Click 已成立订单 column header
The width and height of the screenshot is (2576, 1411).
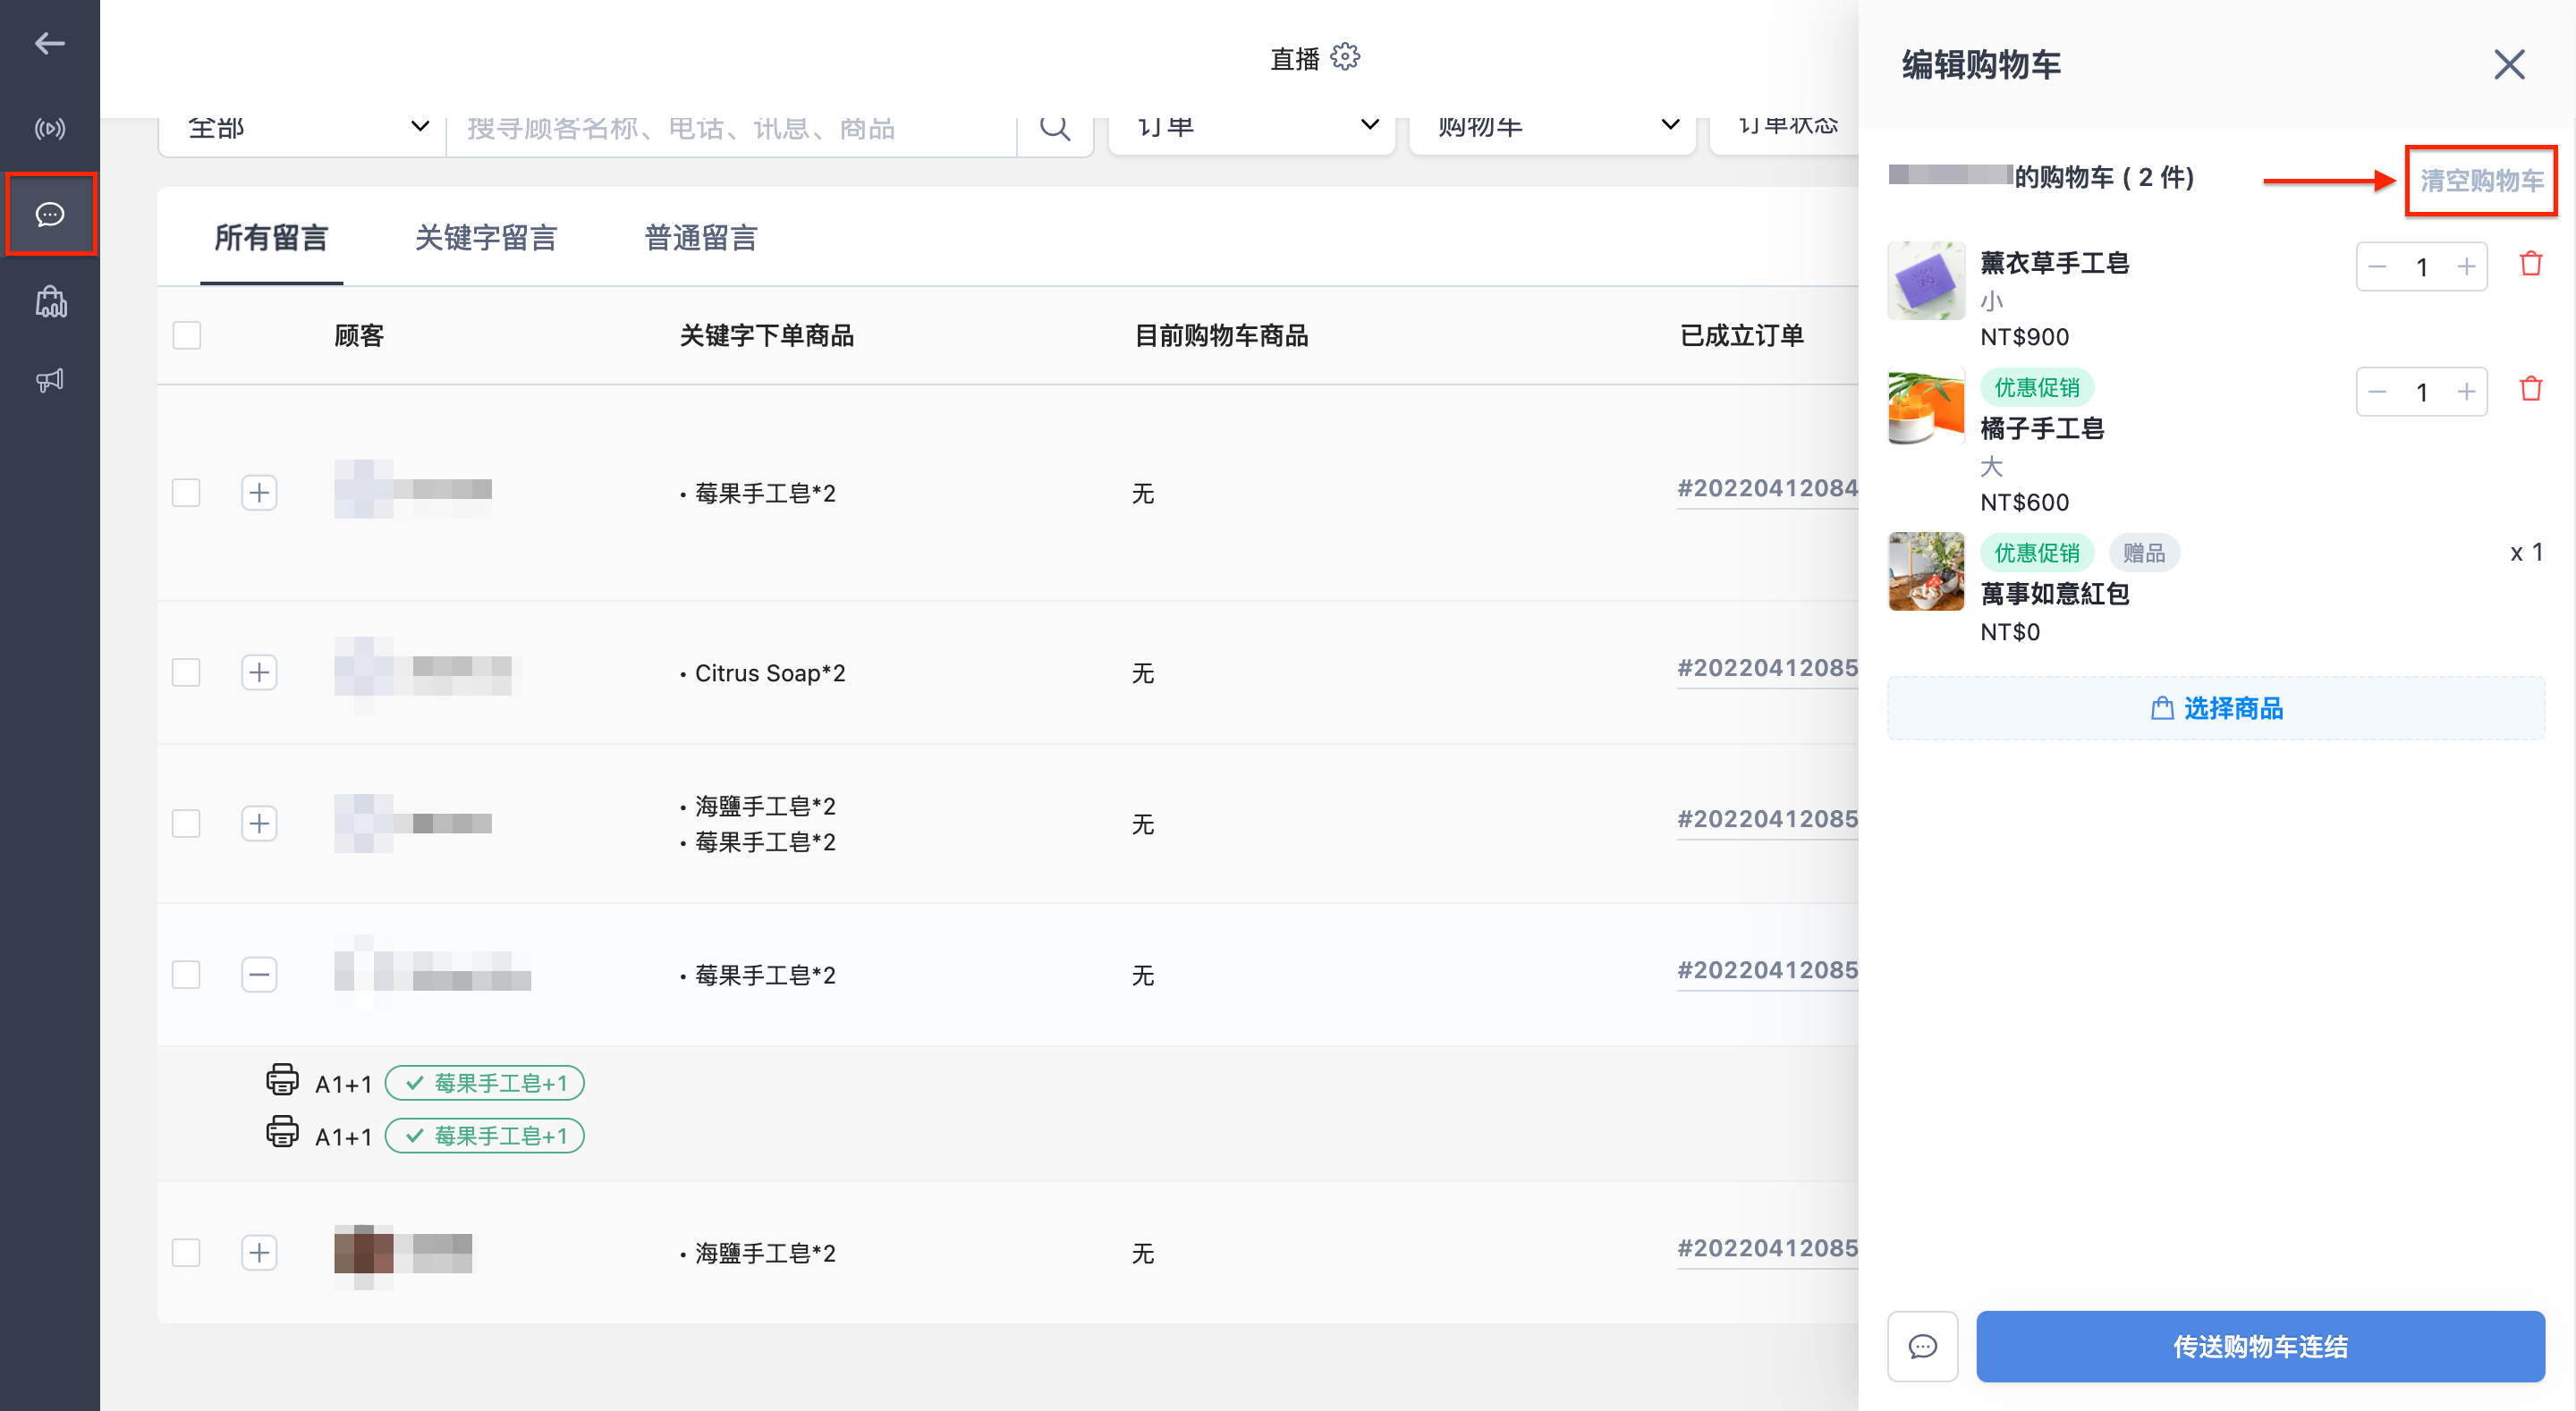1742,336
